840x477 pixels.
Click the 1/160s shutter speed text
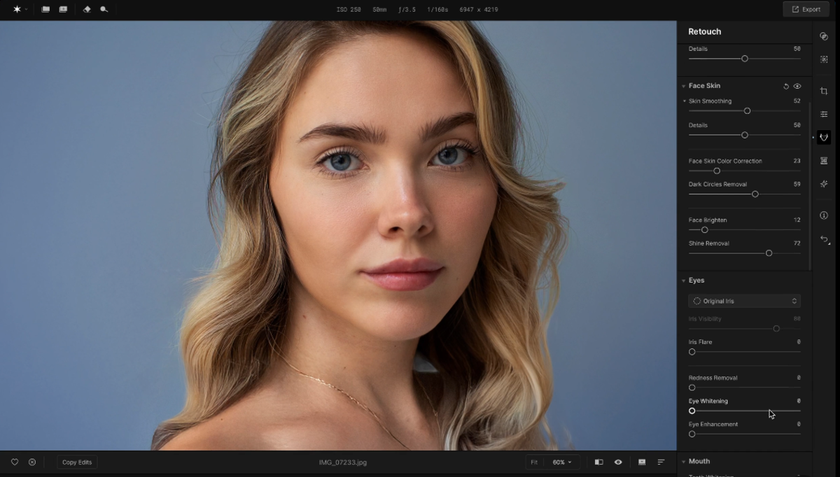point(438,10)
